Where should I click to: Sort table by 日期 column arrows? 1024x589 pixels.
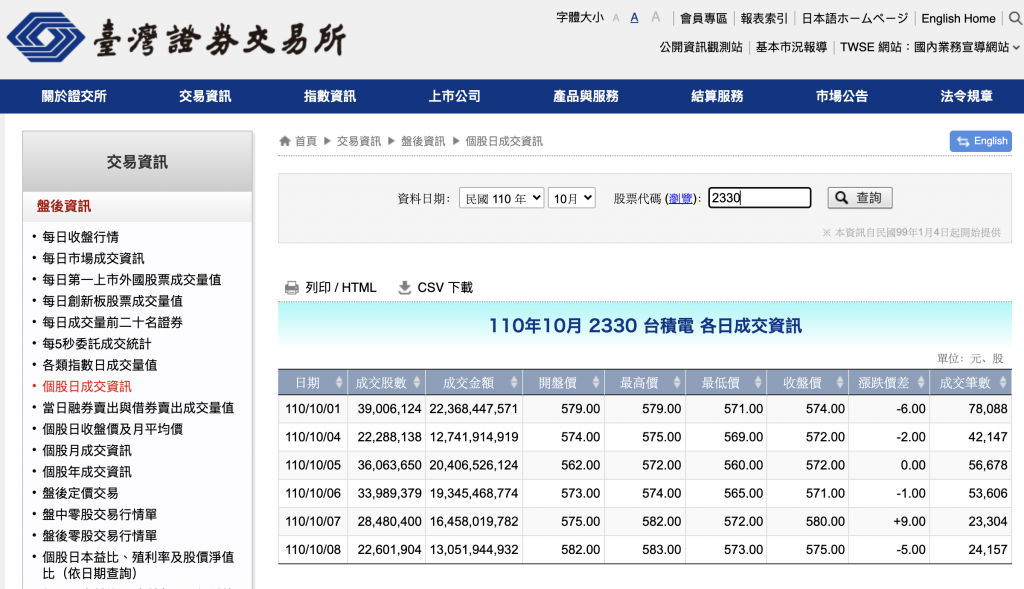tap(339, 382)
